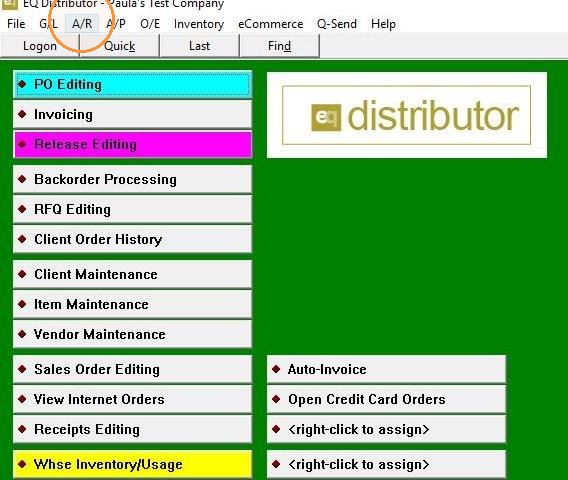Viewport: 568px width, 480px height.
Task: Open Whse Inventory/Usage
Action: [132, 464]
